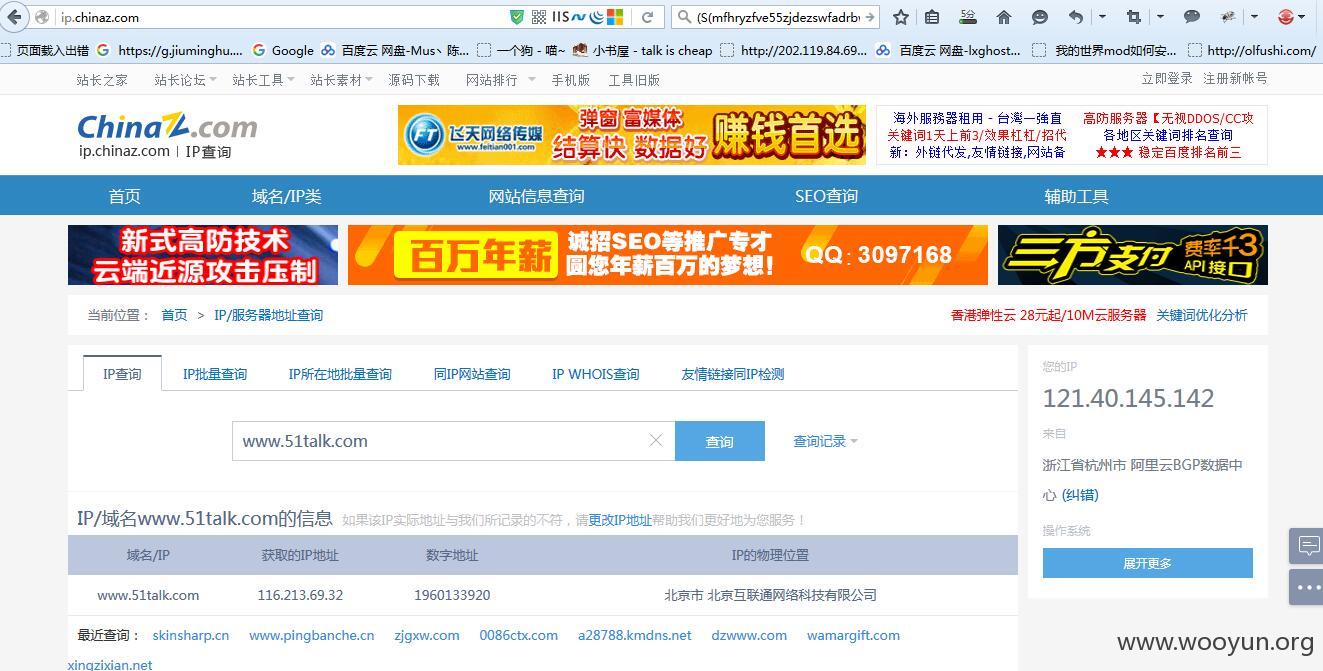The image size is (1323, 671).
Task: Select the IP查询 tab
Action: [122, 374]
